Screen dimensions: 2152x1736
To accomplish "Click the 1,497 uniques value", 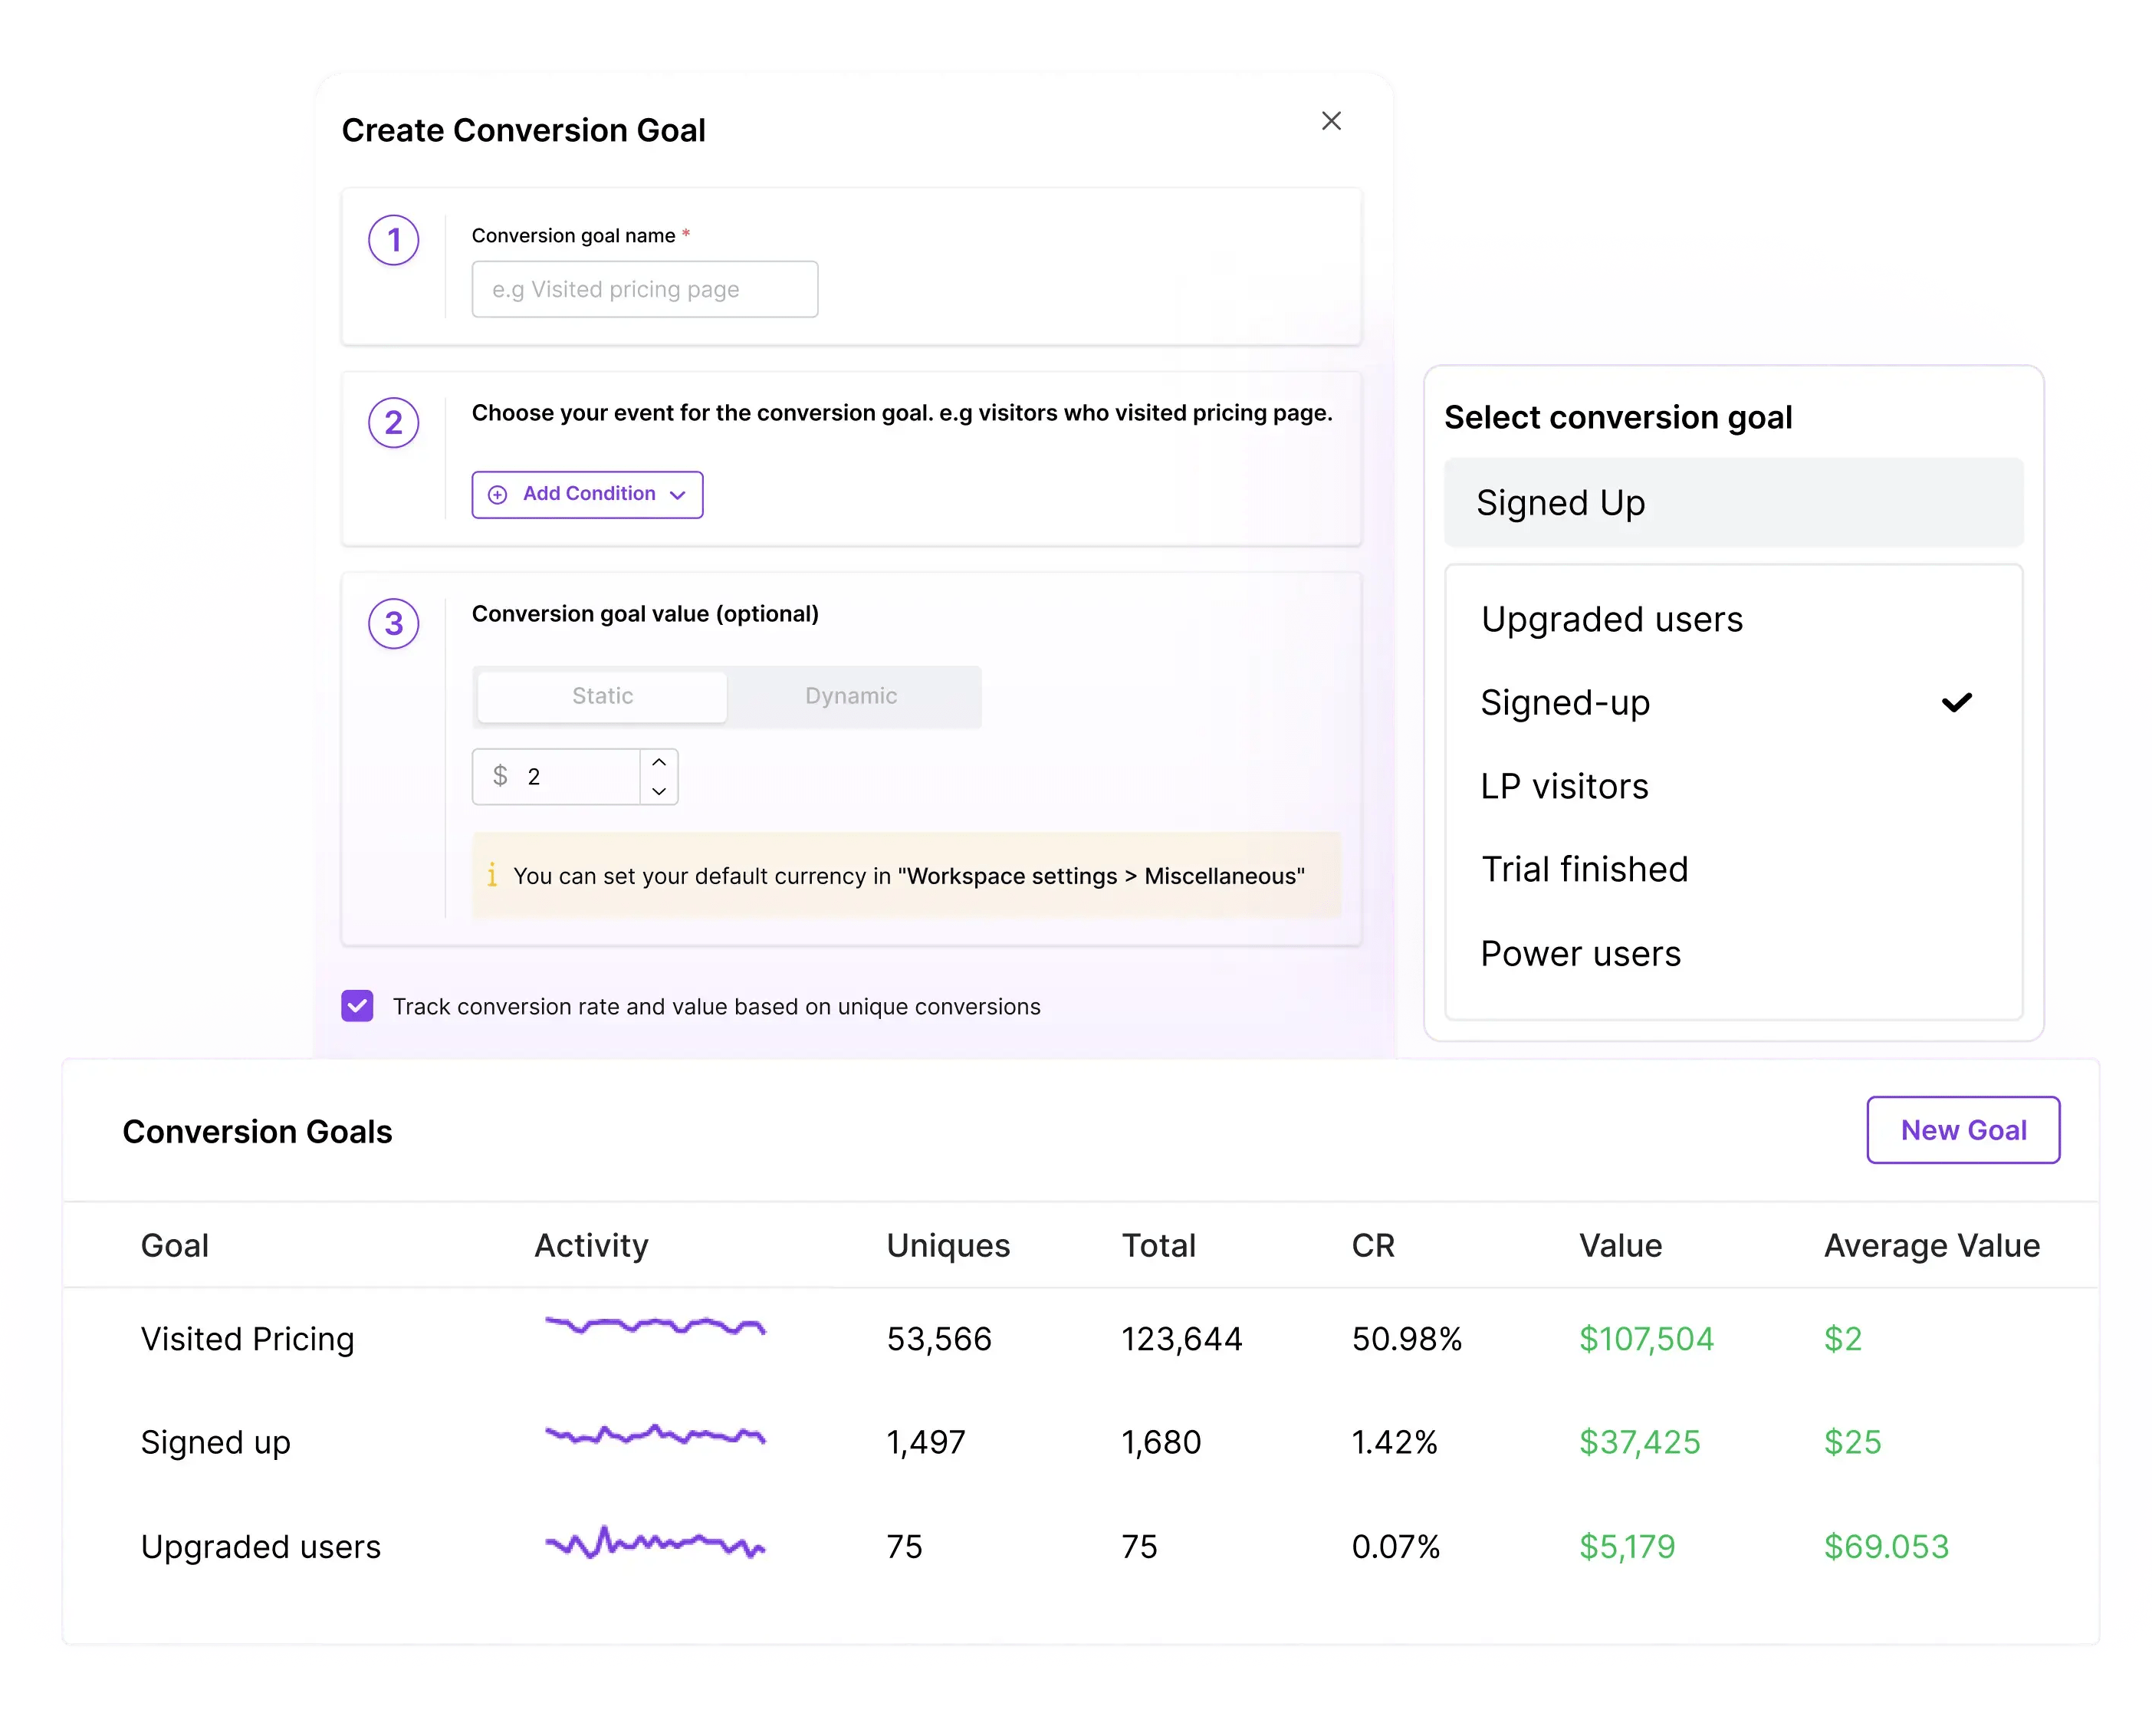I will [926, 1442].
